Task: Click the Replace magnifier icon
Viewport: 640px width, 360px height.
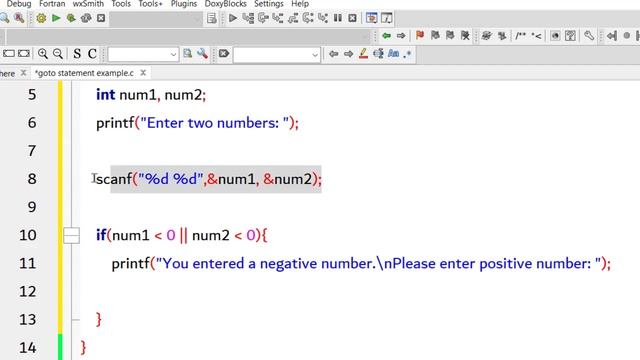Action: pyautogui.click(x=19, y=18)
